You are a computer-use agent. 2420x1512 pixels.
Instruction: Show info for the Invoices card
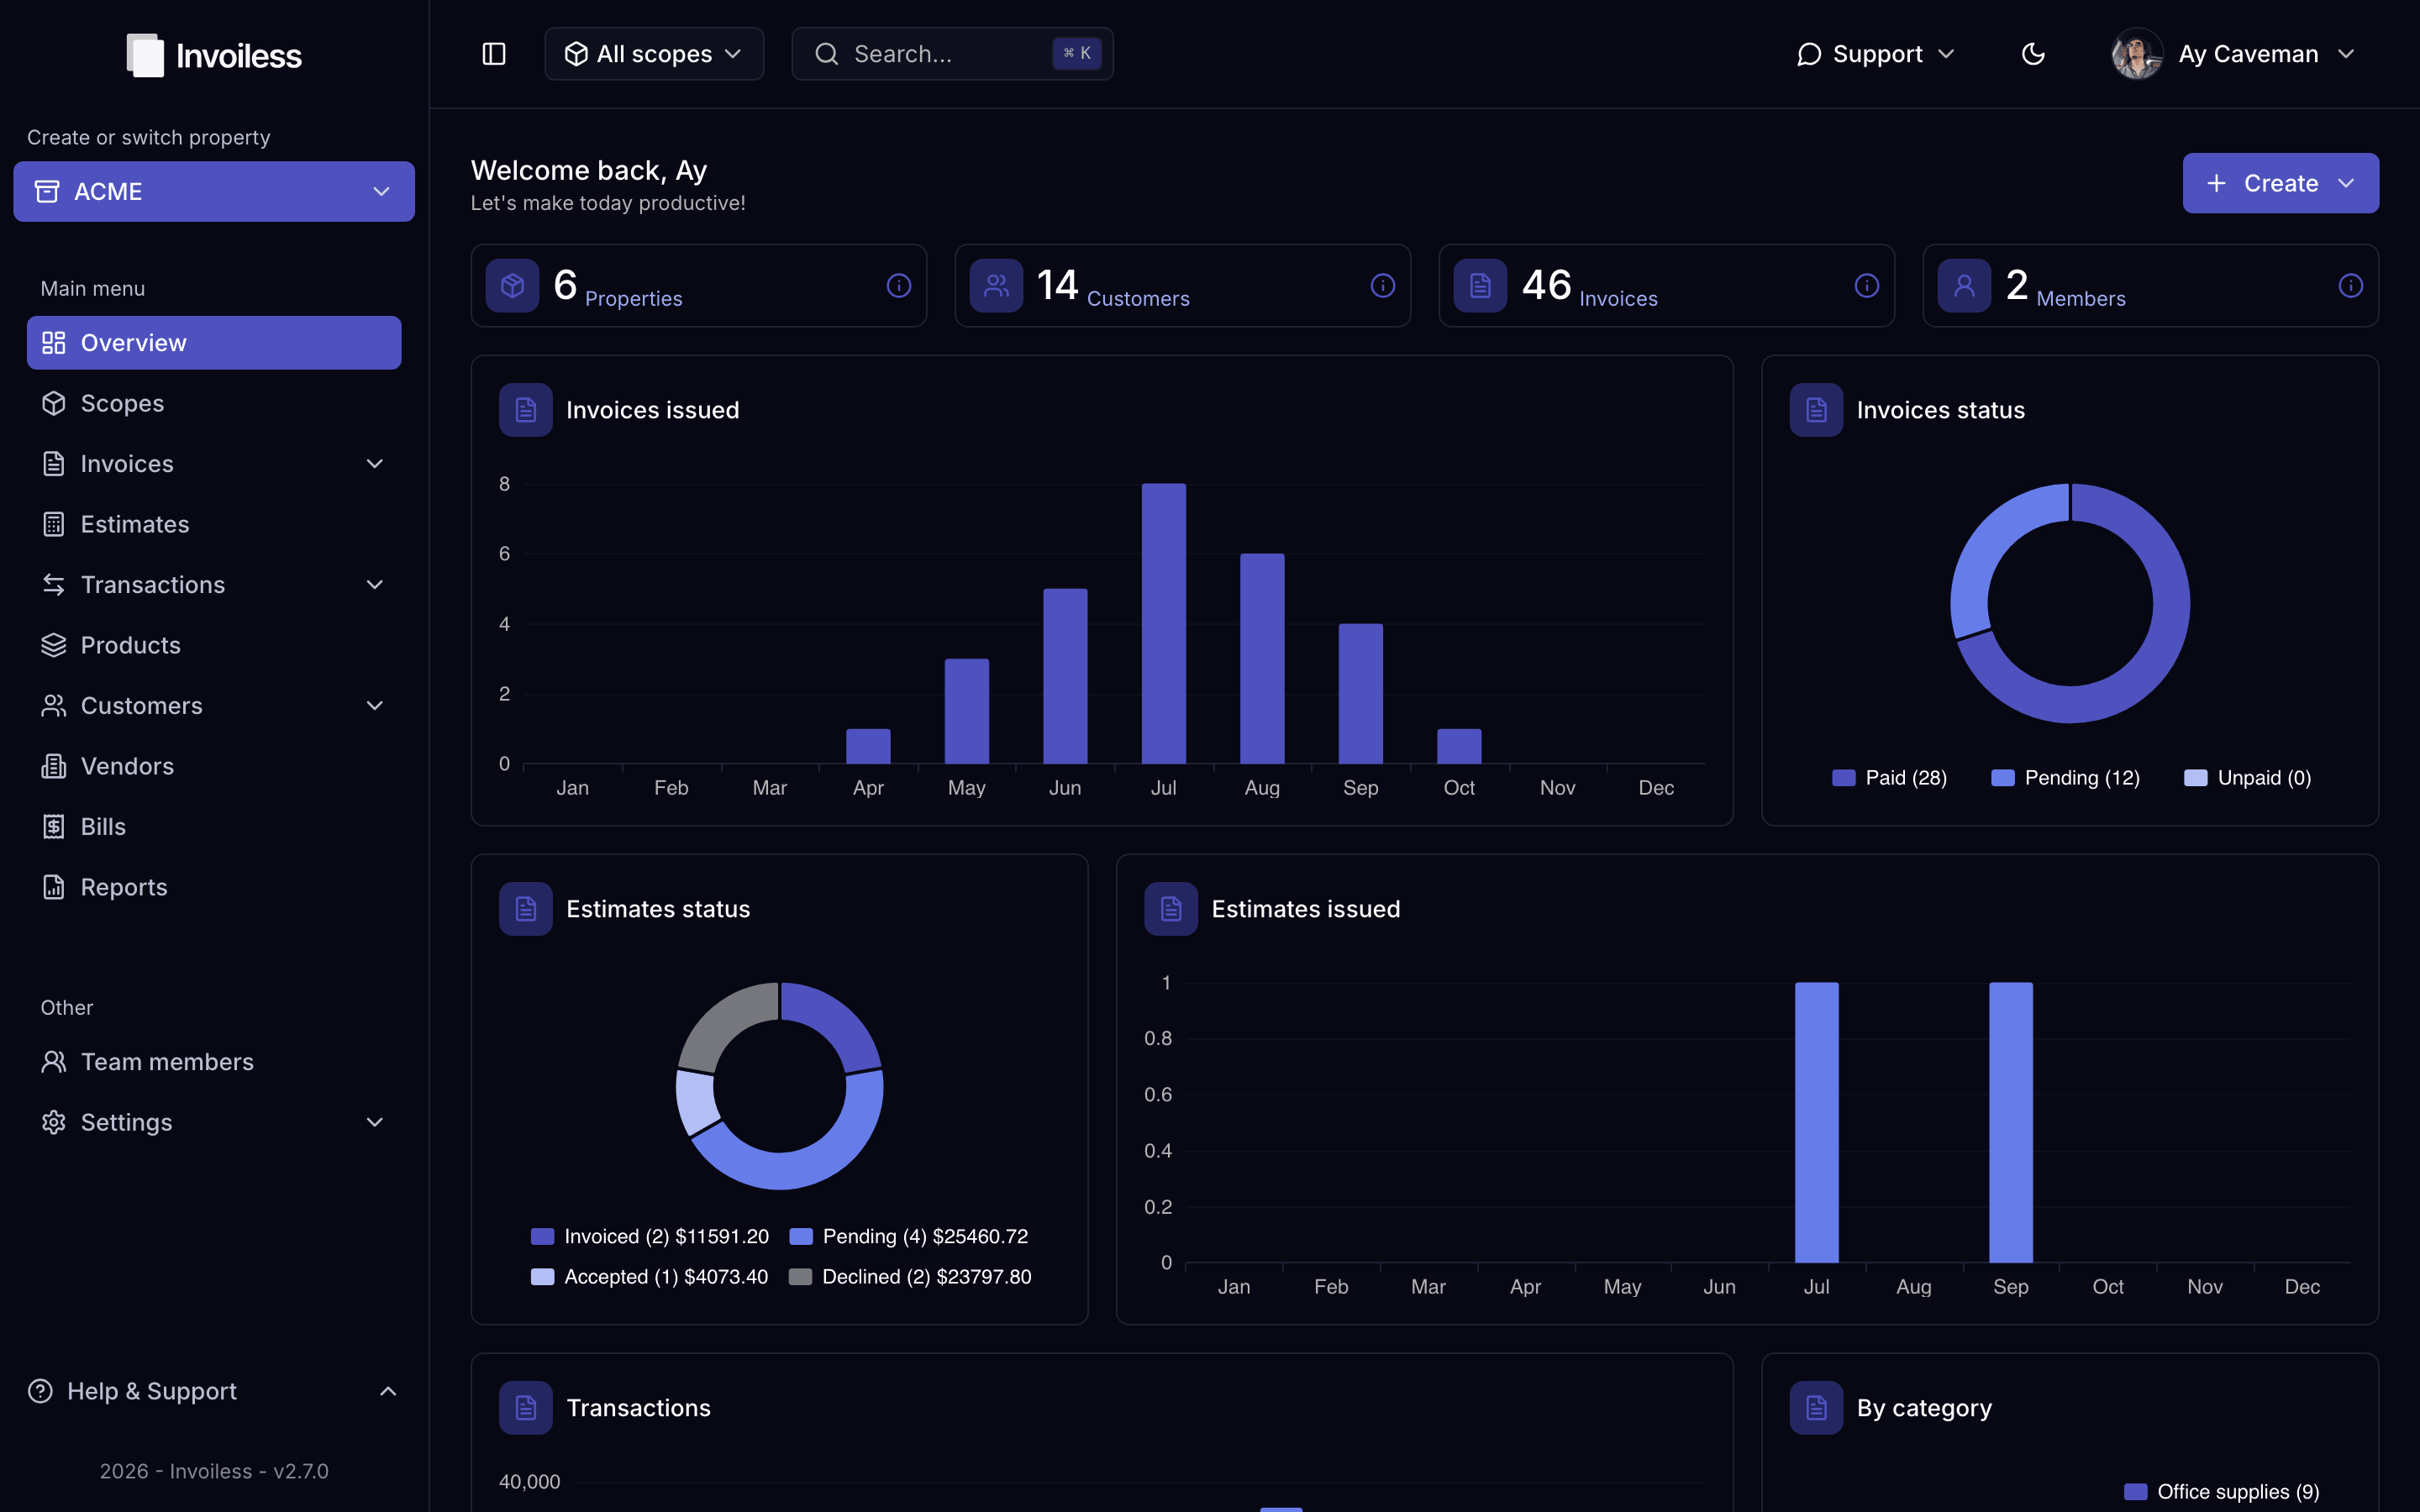pyautogui.click(x=1867, y=286)
